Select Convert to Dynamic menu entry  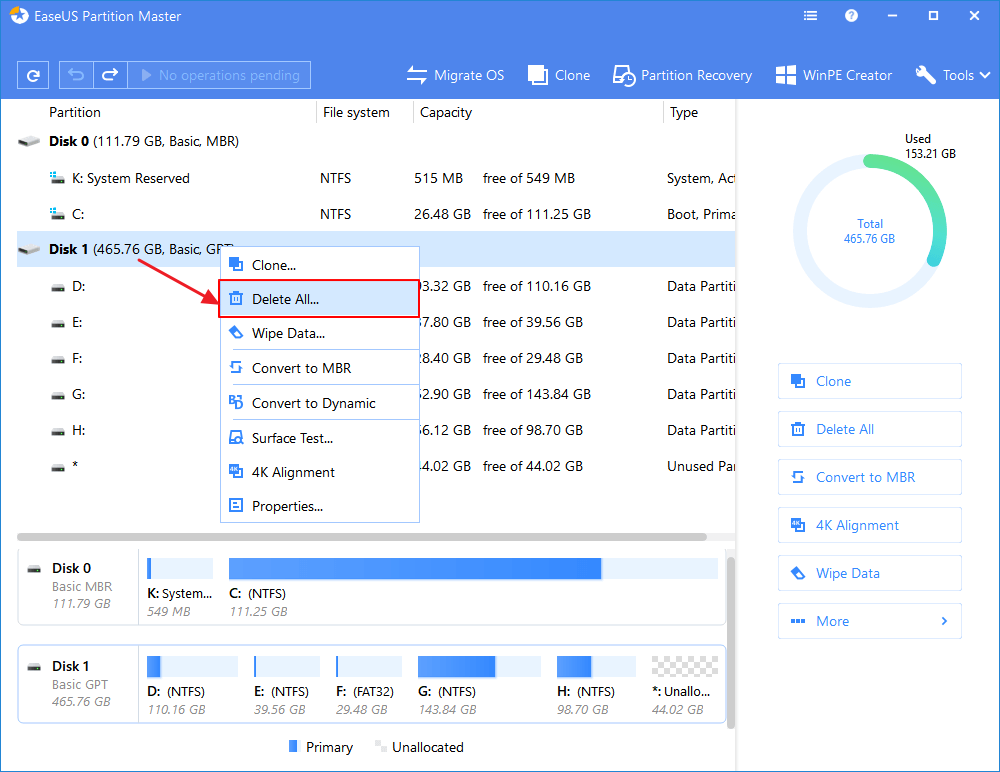(320, 403)
